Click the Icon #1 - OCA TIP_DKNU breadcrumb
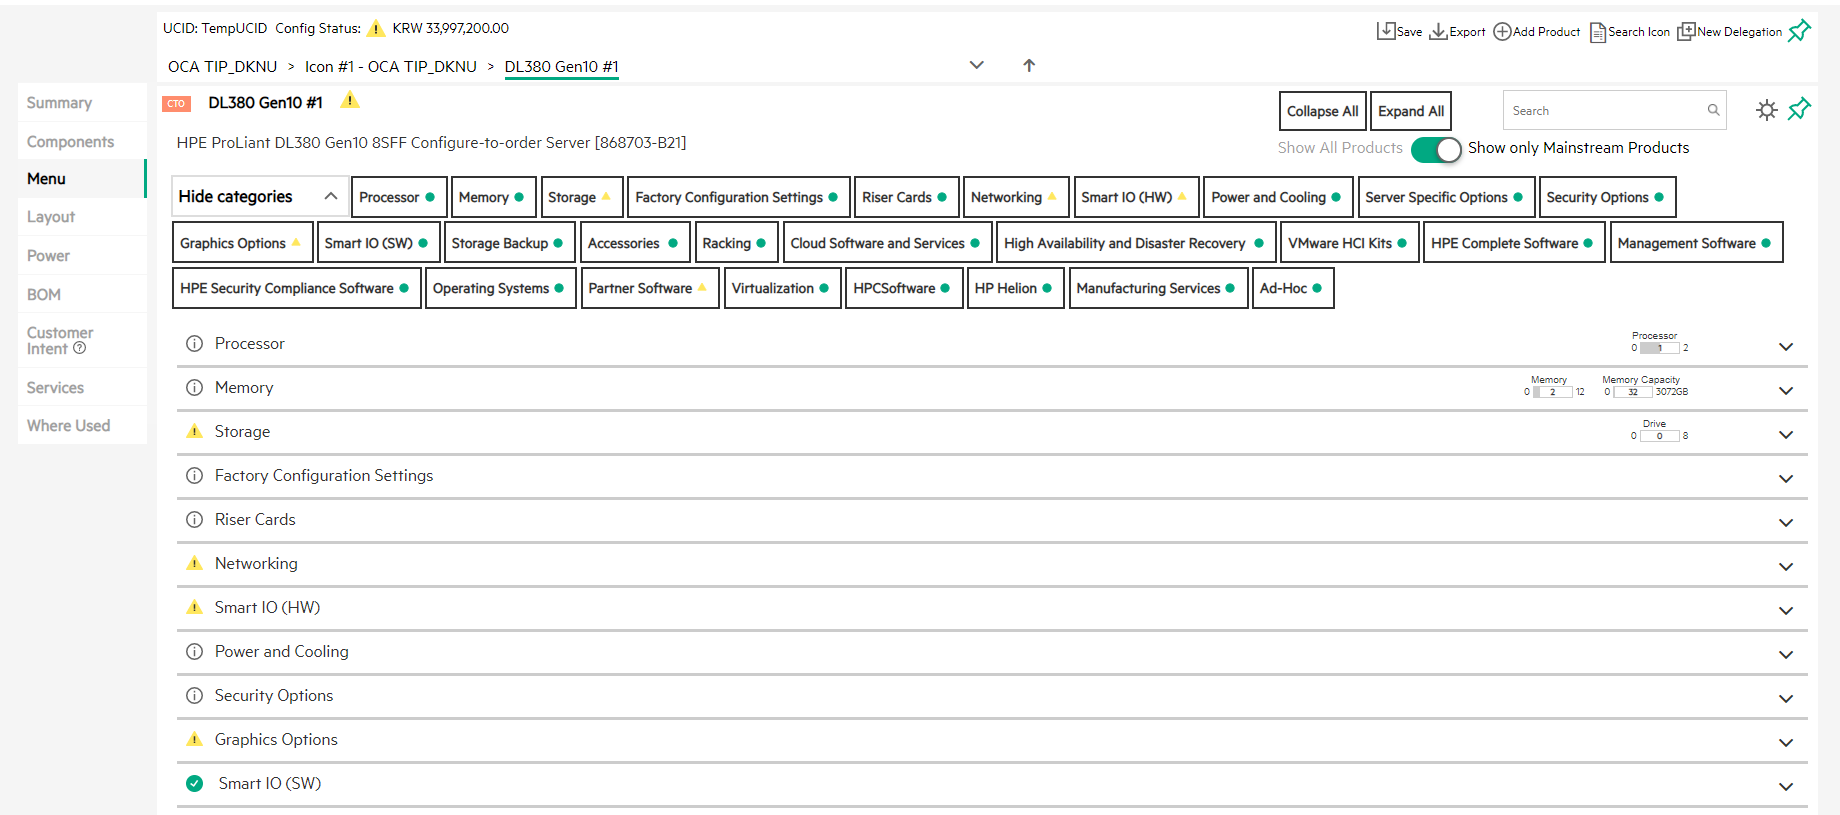 [391, 66]
